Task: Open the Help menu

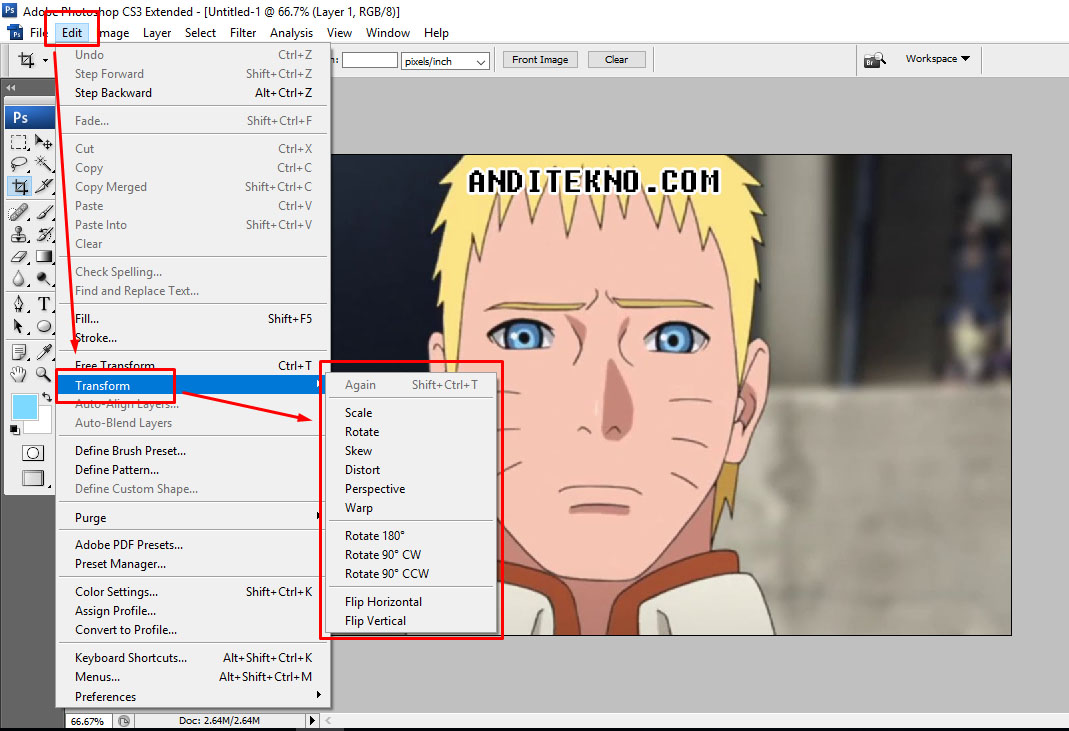Action: (436, 33)
